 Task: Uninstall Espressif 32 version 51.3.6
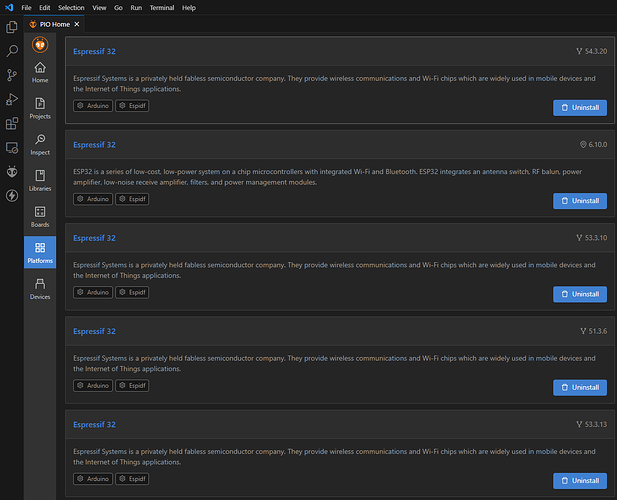point(580,387)
